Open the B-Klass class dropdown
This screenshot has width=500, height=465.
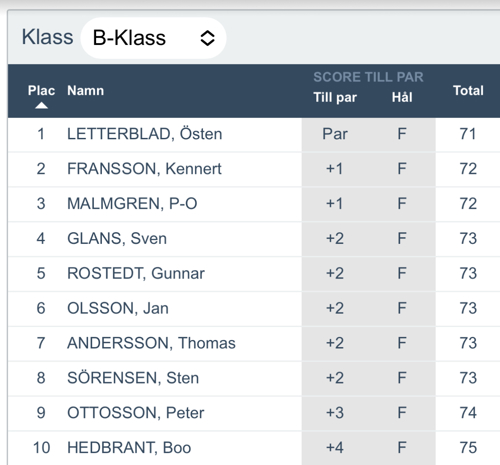point(153,38)
